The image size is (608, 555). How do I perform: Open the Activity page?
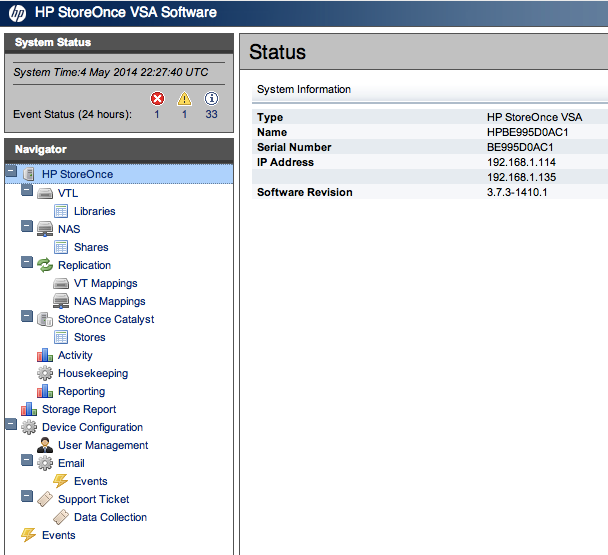pyautogui.click(x=75, y=355)
